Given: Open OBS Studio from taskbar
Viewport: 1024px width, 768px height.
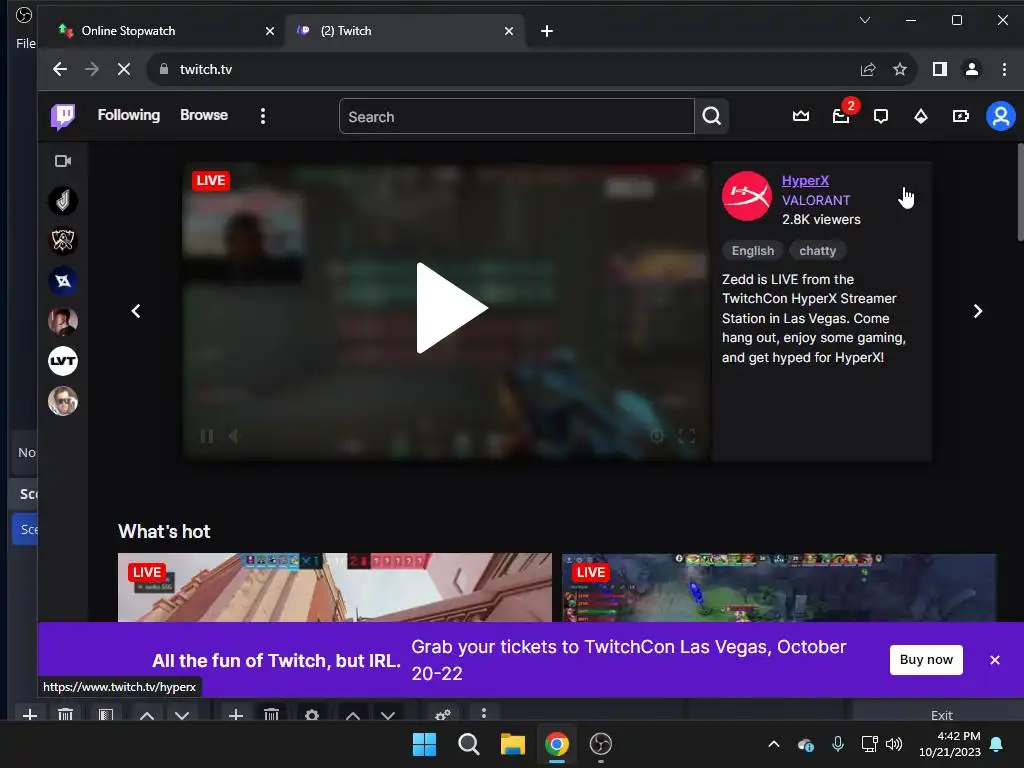Looking at the screenshot, I should 601,744.
